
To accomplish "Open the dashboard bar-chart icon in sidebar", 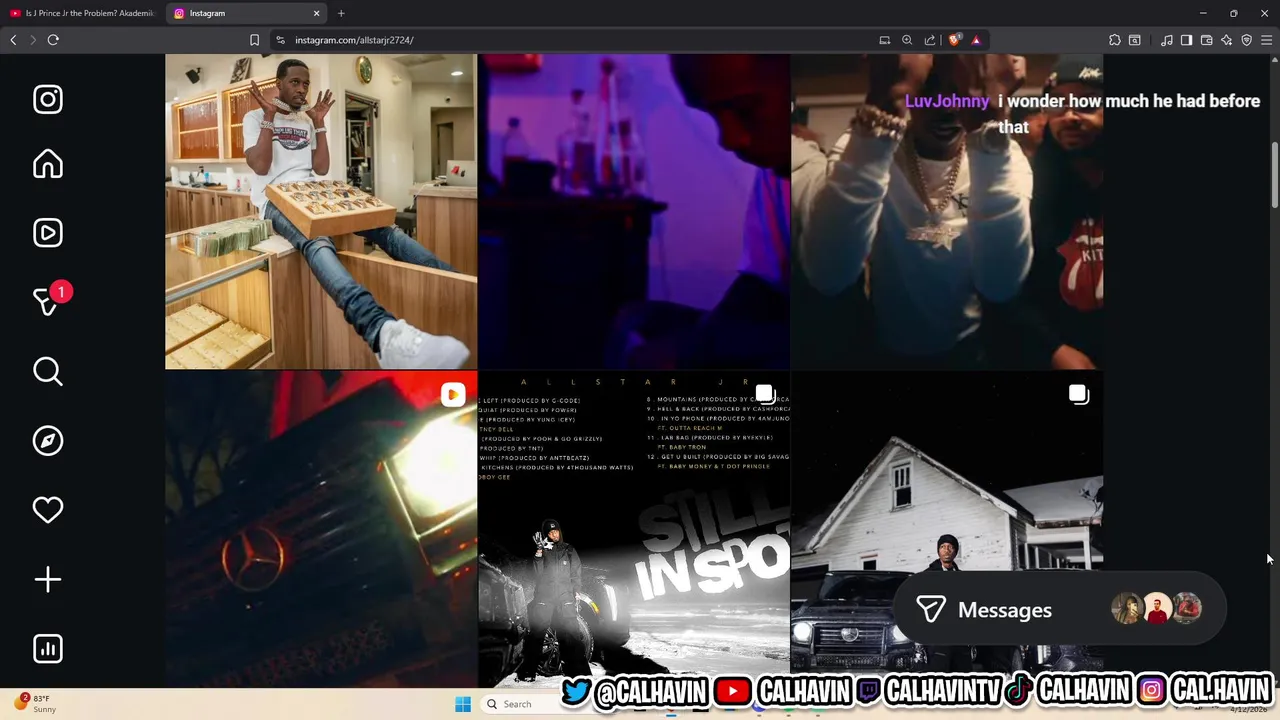I will [48, 649].
